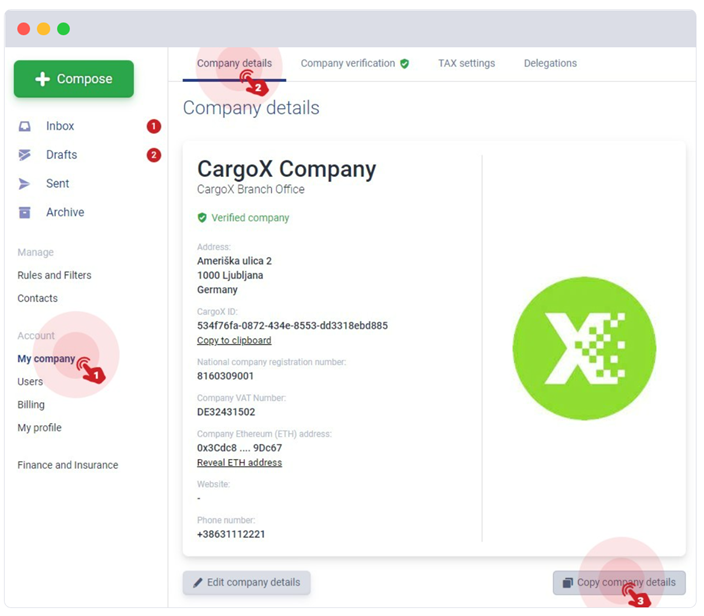Go to Billing in Account section
The width and height of the screenshot is (704, 616).
[x=31, y=405]
